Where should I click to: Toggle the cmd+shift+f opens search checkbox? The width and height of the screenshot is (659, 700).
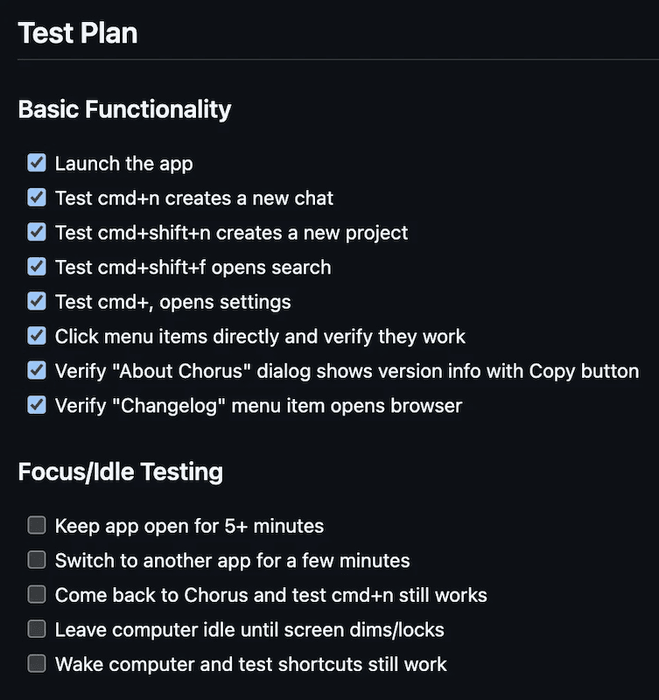(x=37, y=267)
